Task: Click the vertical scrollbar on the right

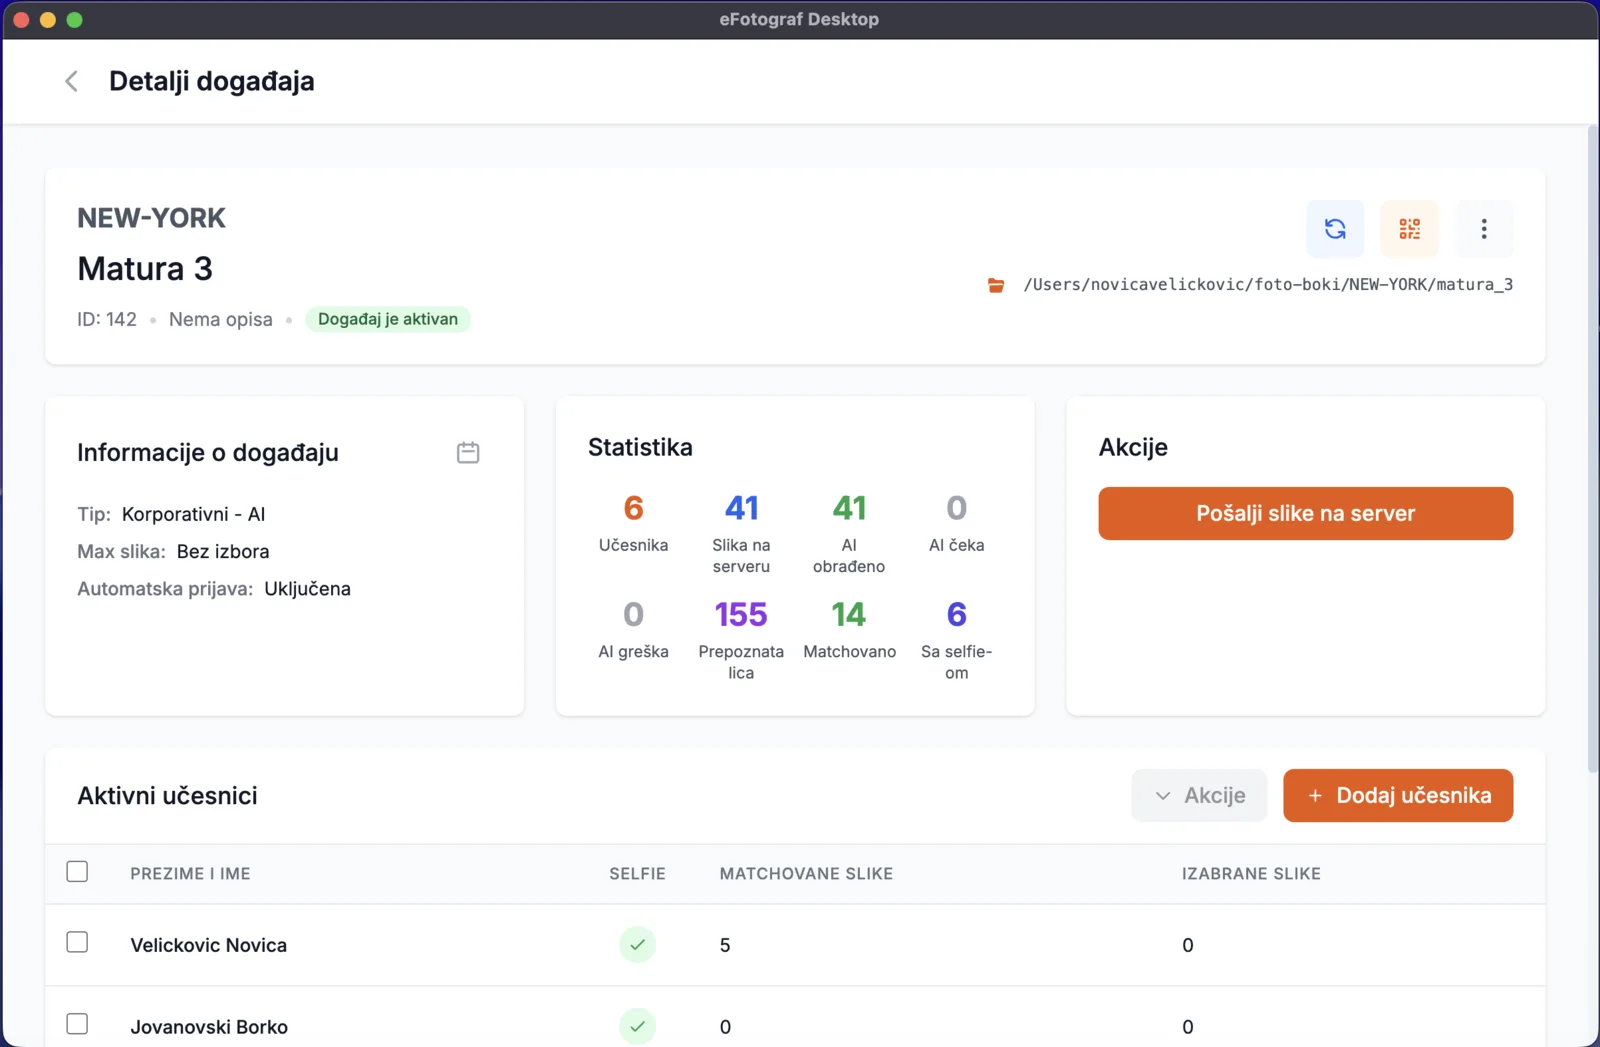Action: [1593, 448]
